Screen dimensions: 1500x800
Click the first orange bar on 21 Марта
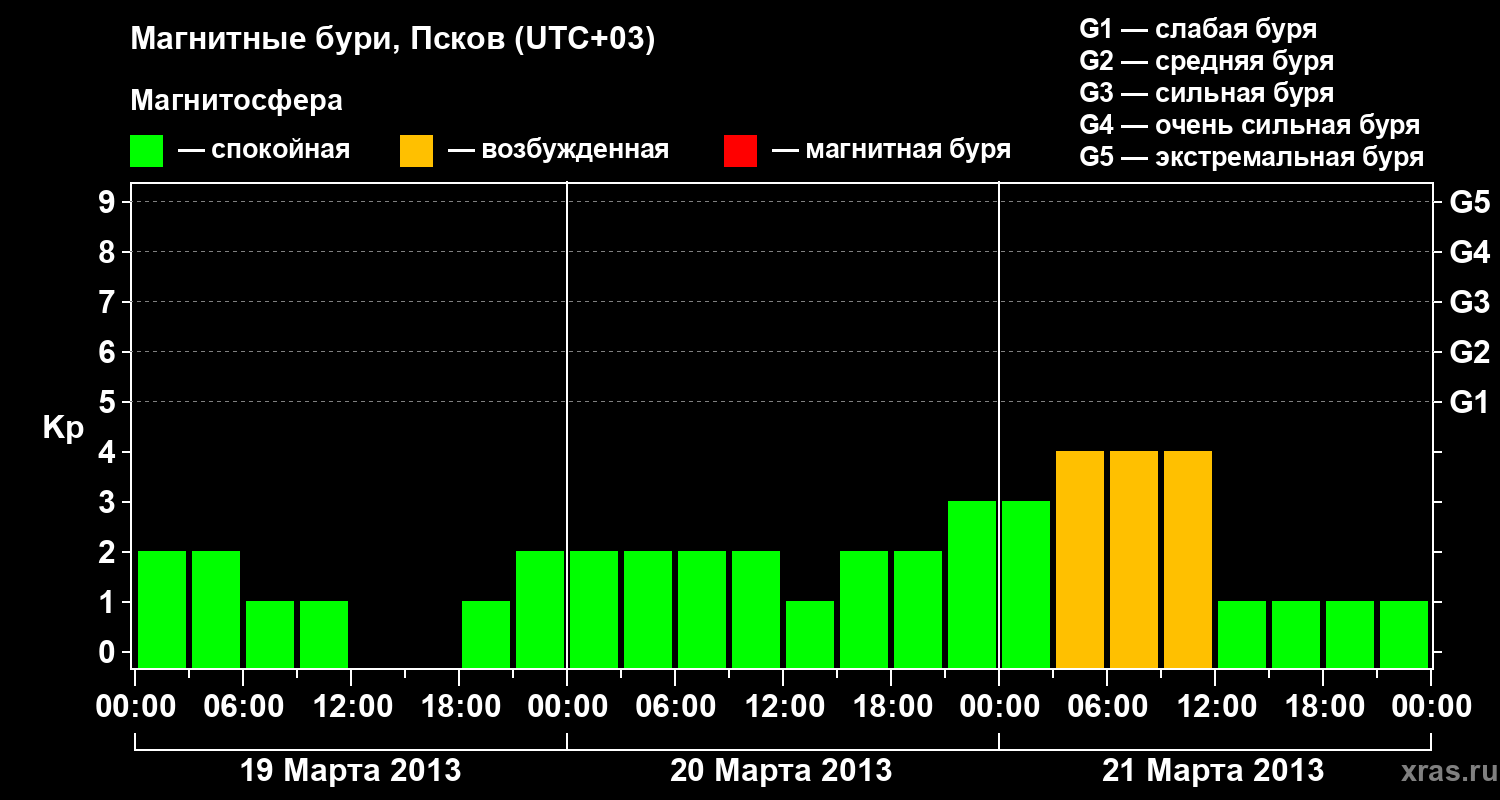tap(1080, 559)
